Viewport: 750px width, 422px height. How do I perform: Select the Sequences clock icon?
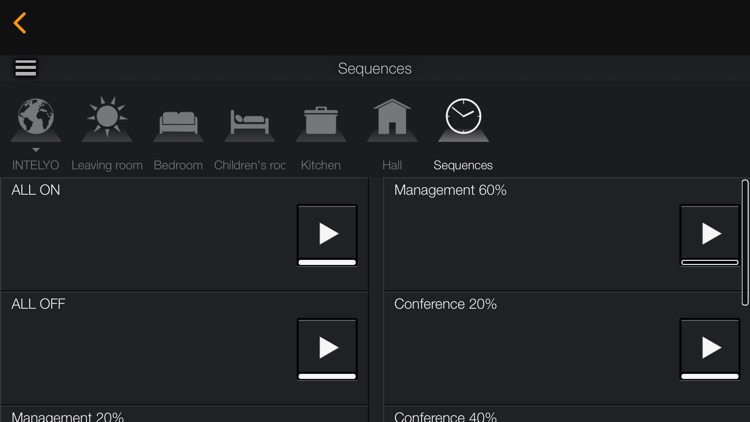pyautogui.click(x=463, y=116)
